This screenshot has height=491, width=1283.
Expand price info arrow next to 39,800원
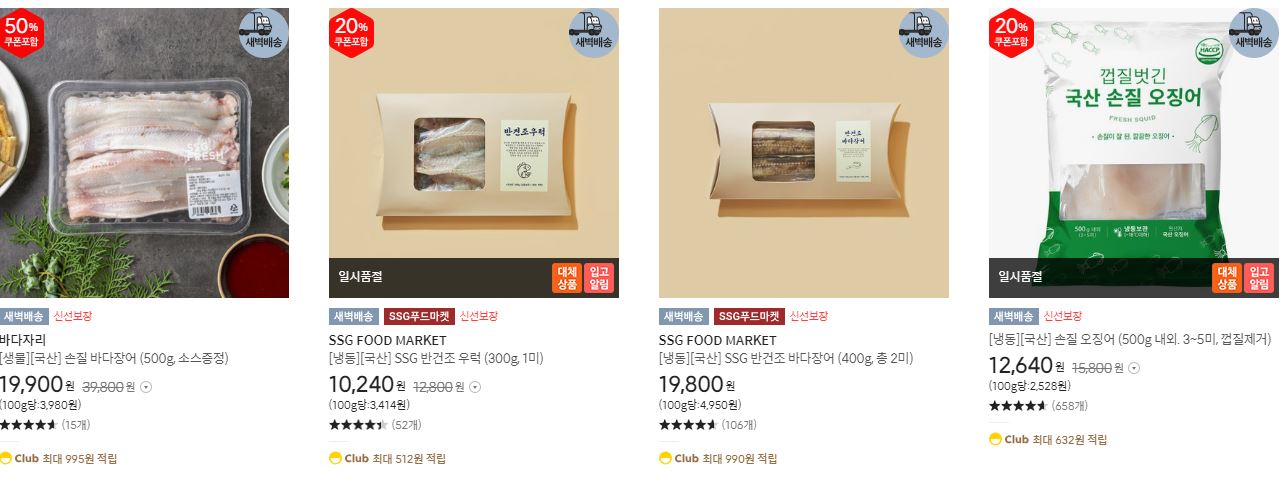(x=146, y=387)
